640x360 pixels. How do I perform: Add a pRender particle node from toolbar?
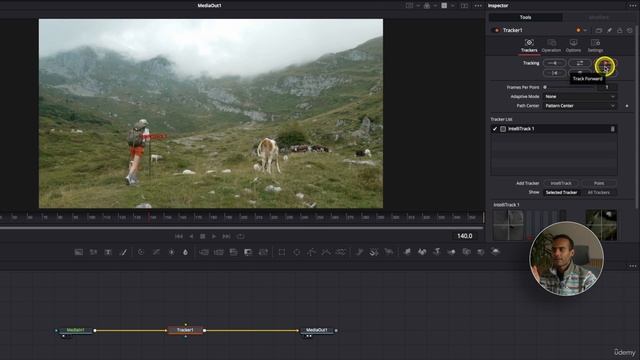click(x=389, y=252)
